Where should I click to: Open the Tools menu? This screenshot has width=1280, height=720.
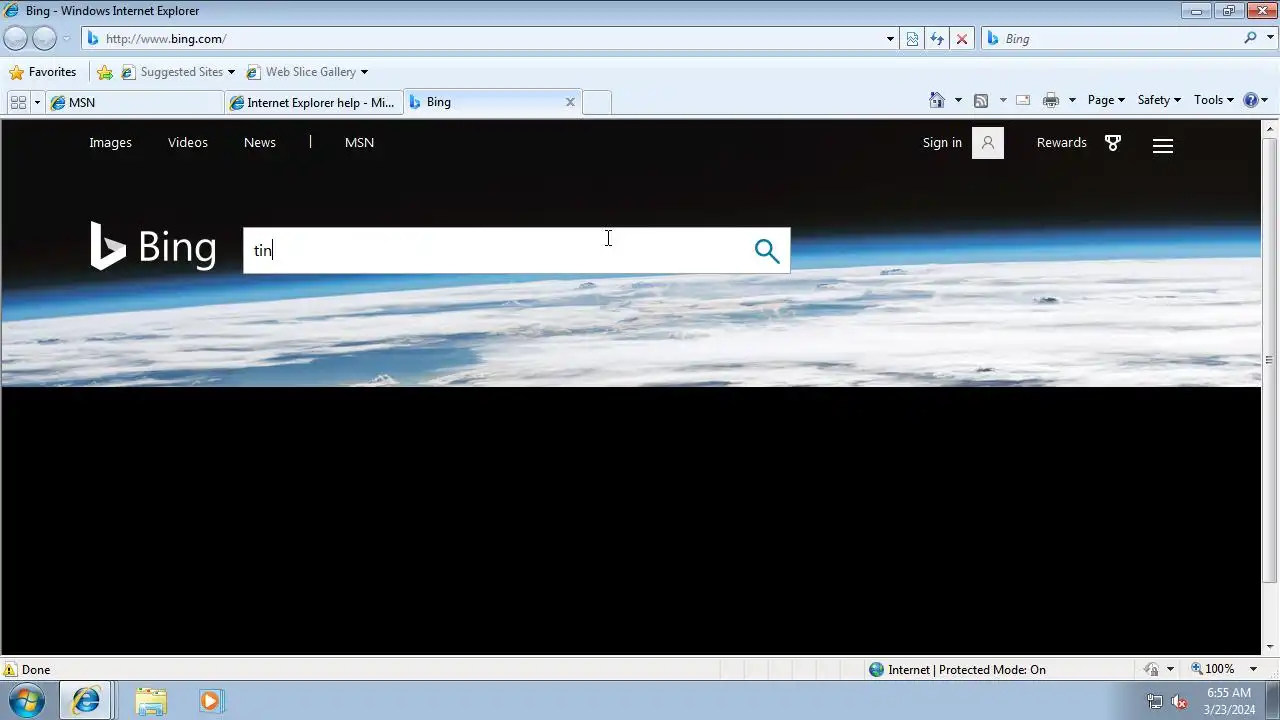[x=1214, y=100]
